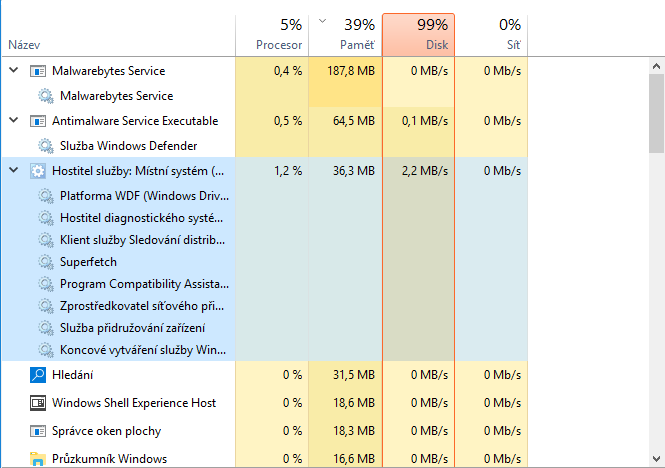Click the Antimalware Service Executable icon

click(38, 121)
